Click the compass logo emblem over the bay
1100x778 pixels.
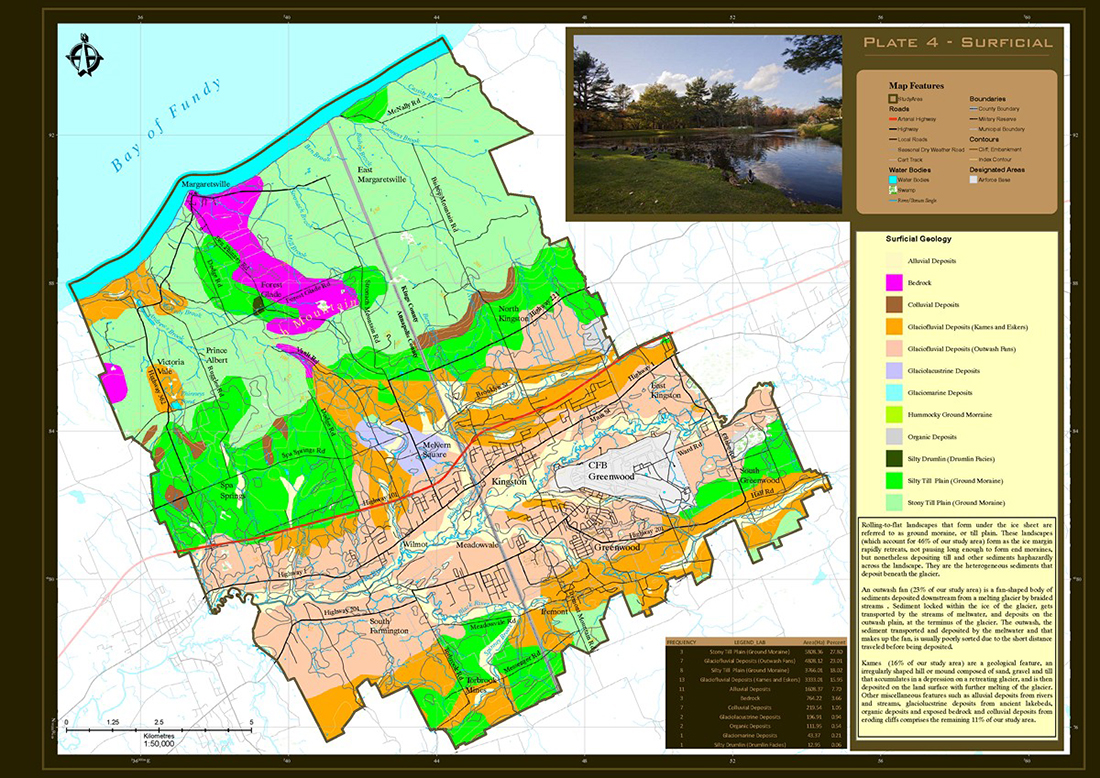pos(84,55)
